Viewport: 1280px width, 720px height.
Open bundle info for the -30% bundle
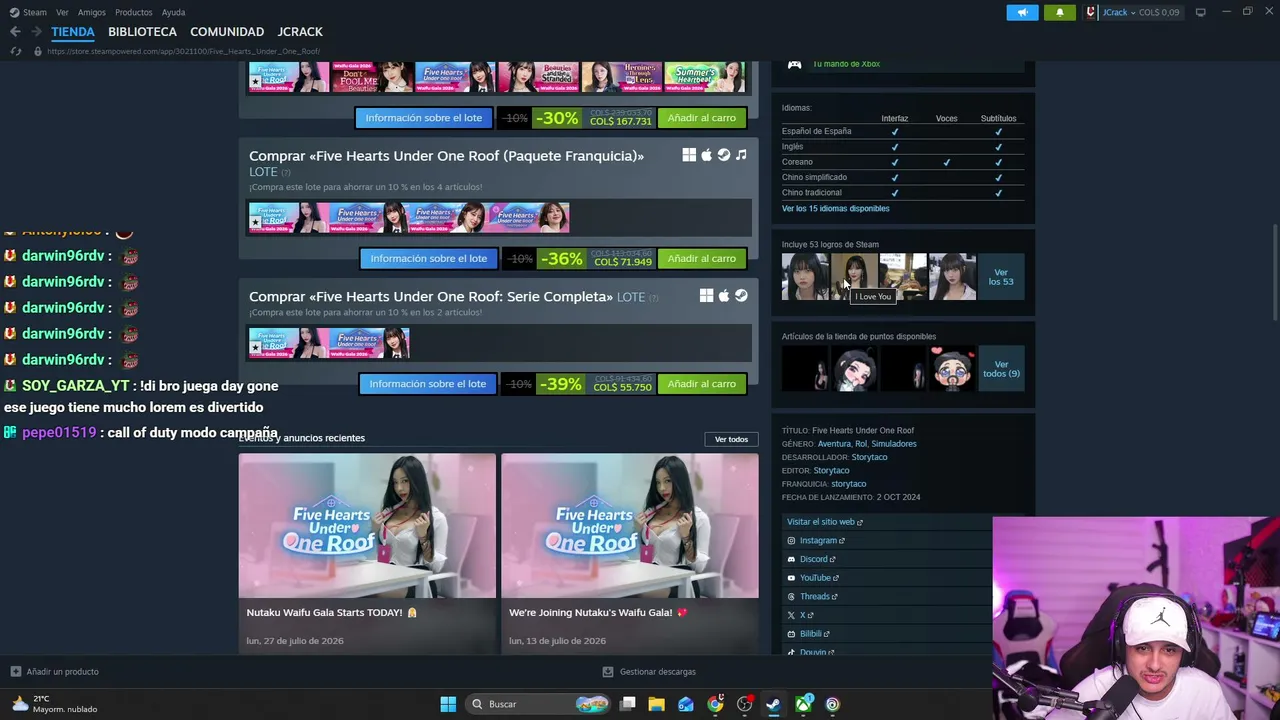click(x=423, y=118)
